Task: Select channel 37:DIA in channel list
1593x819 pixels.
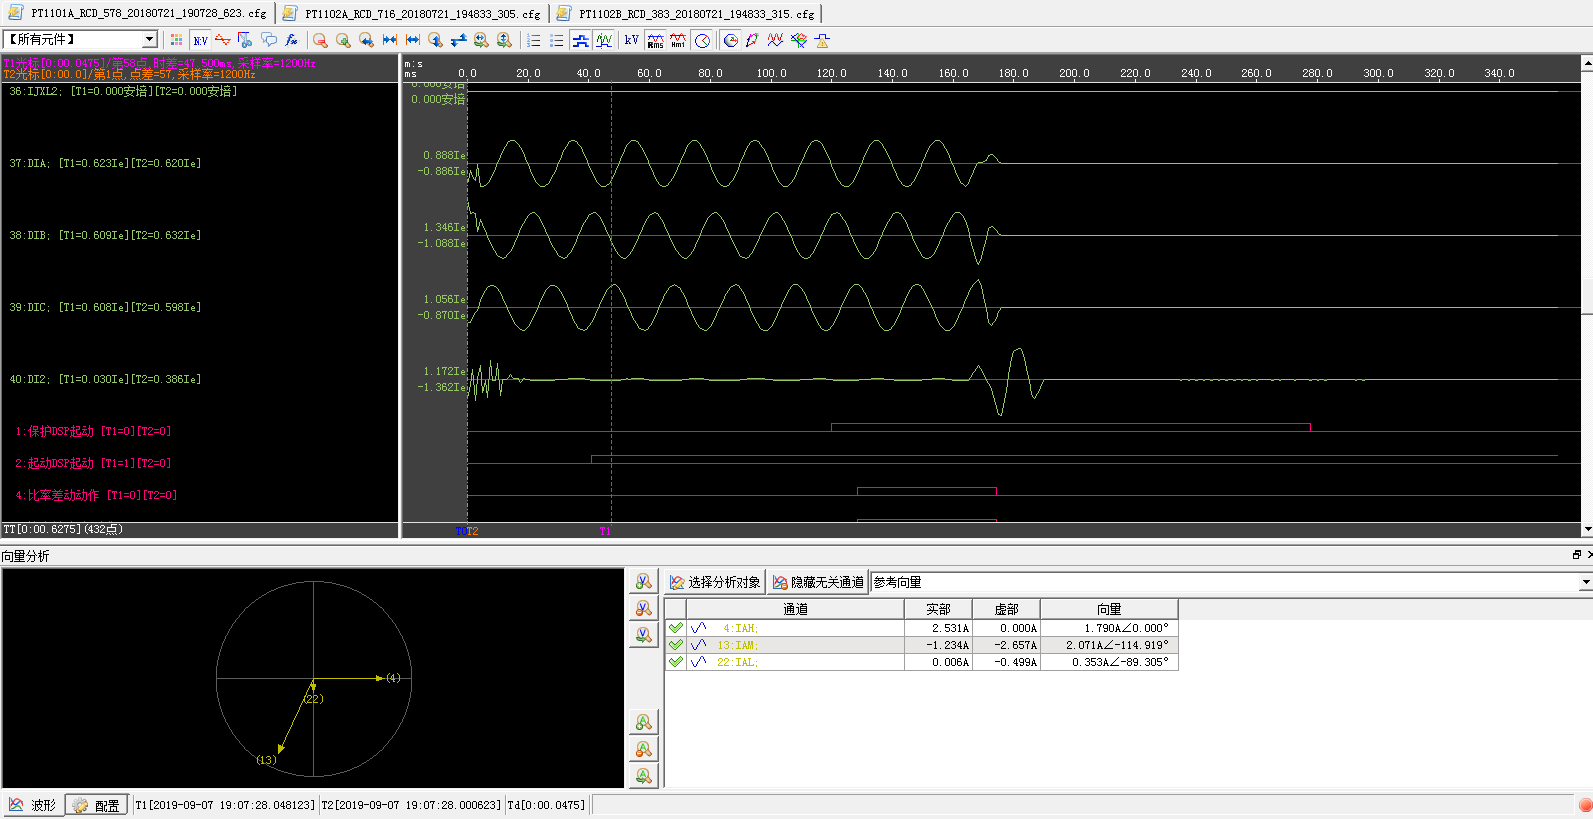Action: [105, 163]
